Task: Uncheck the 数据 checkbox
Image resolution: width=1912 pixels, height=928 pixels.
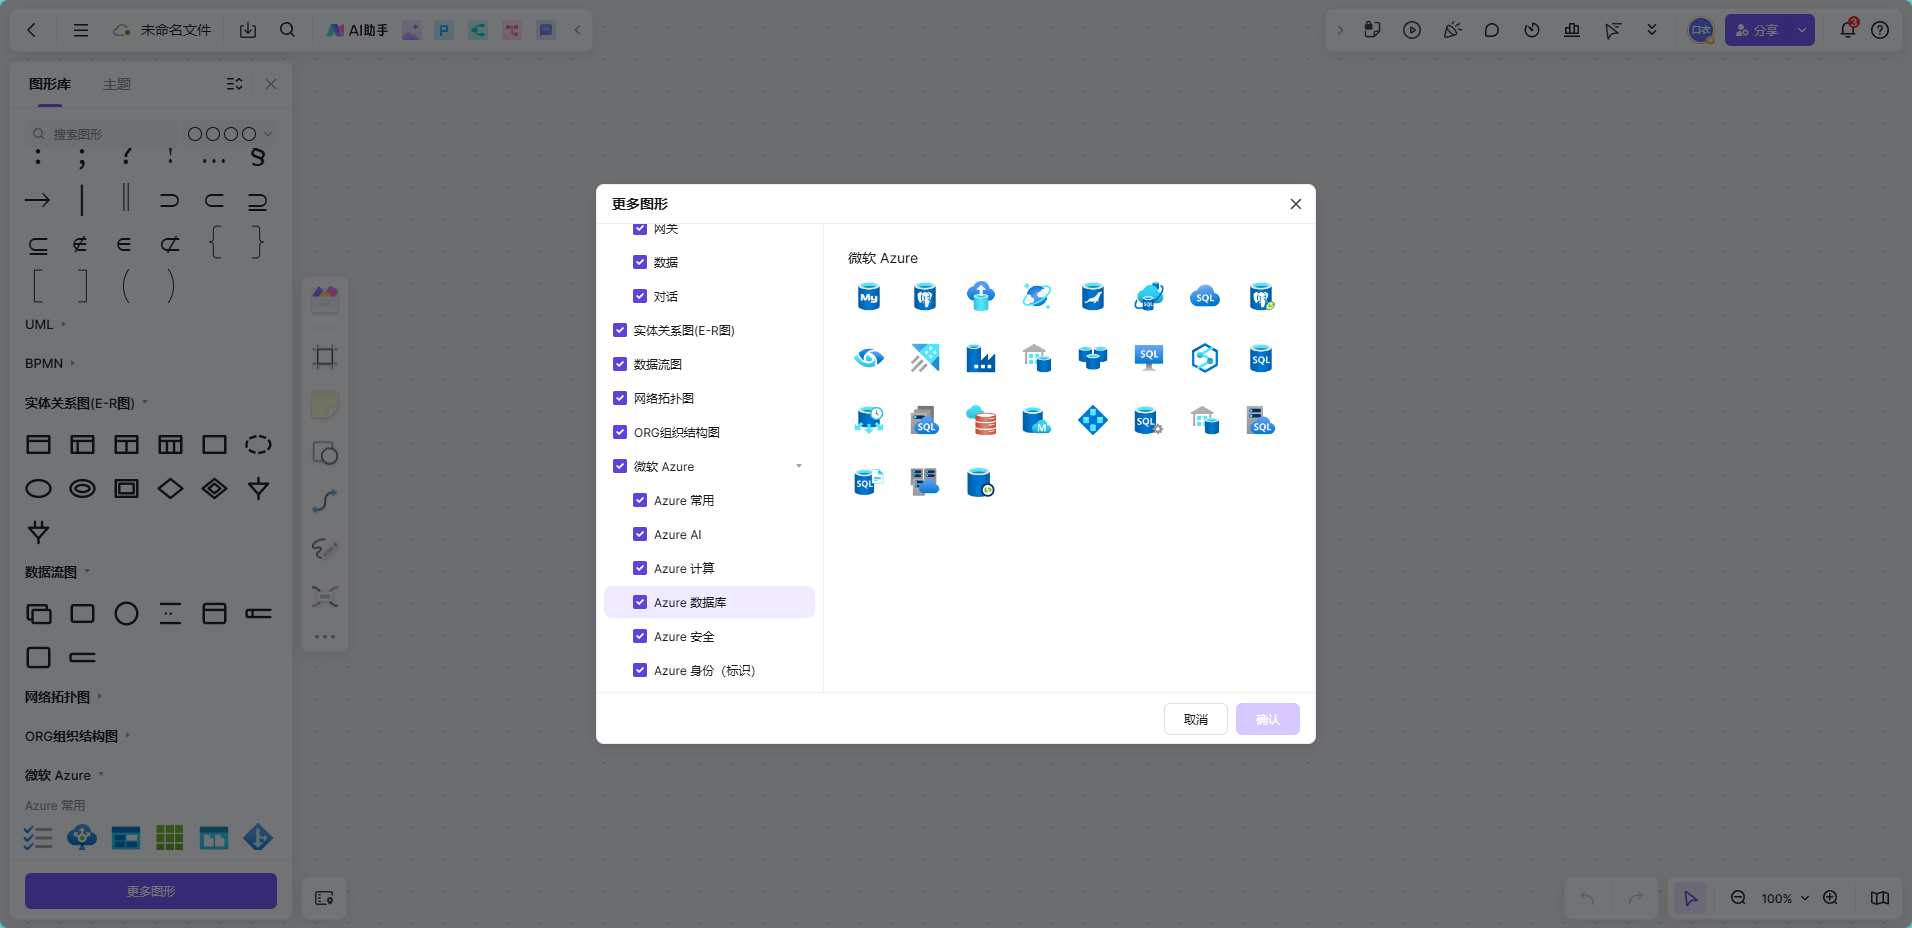Action: point(640,262)
